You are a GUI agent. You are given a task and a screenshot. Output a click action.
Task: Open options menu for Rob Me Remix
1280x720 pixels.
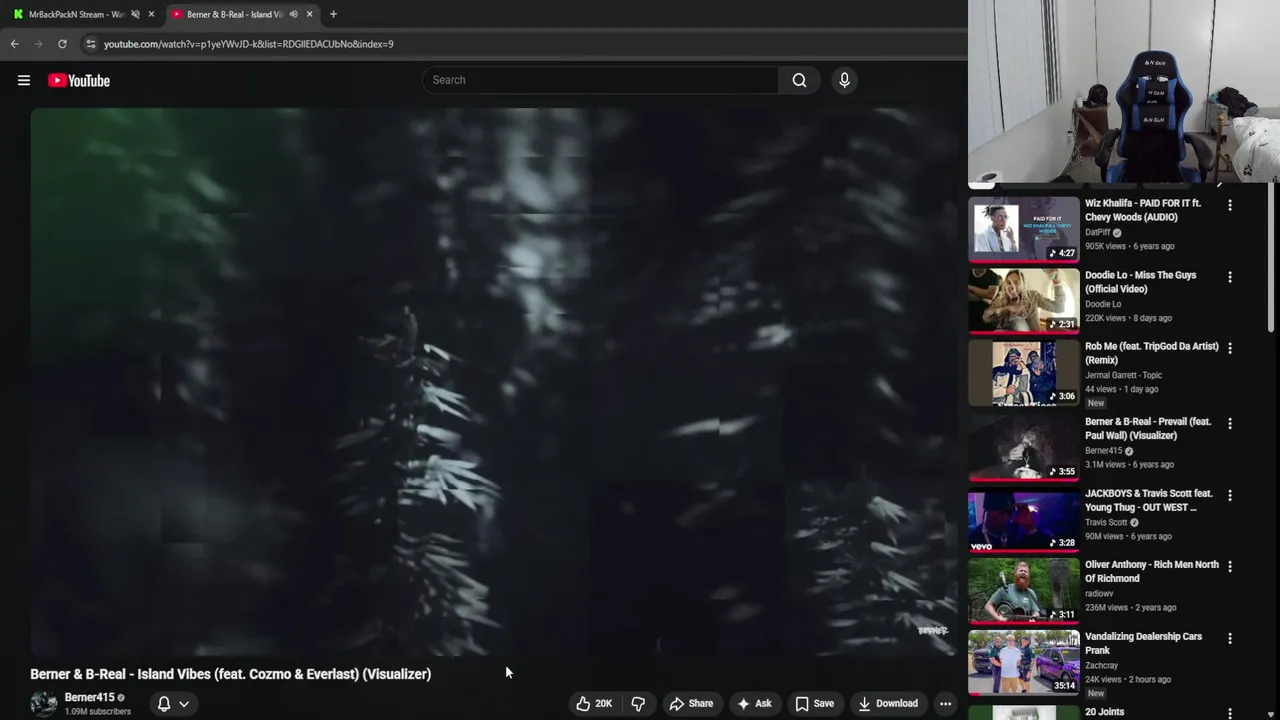[1230, 348]
